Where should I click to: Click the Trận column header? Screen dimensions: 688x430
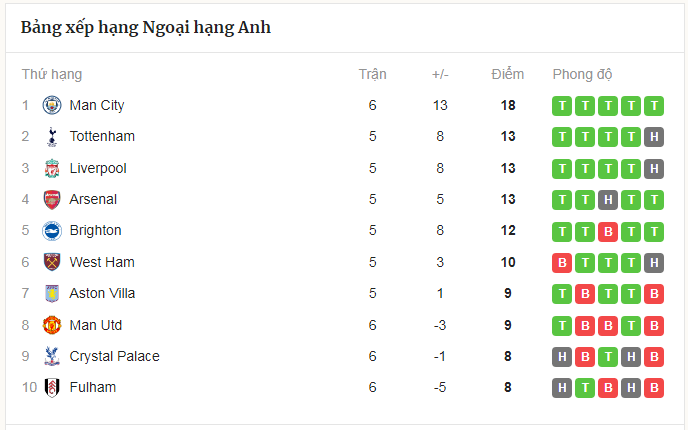point(372,74)
